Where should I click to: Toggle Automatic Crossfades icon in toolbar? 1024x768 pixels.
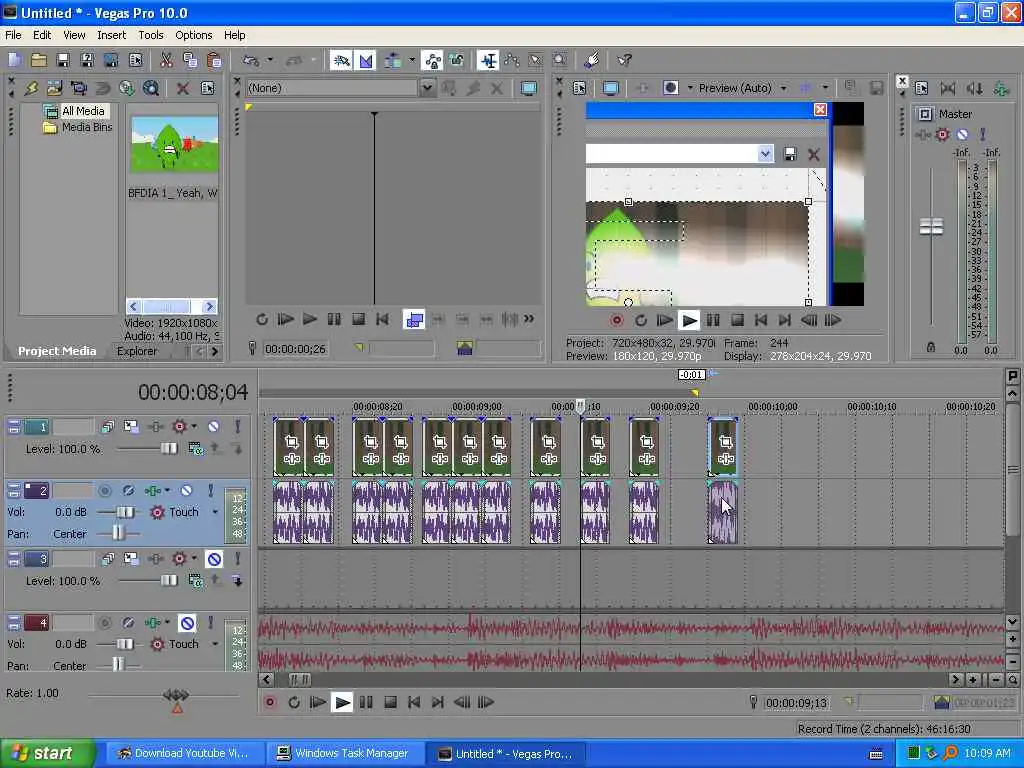point(366,61)
